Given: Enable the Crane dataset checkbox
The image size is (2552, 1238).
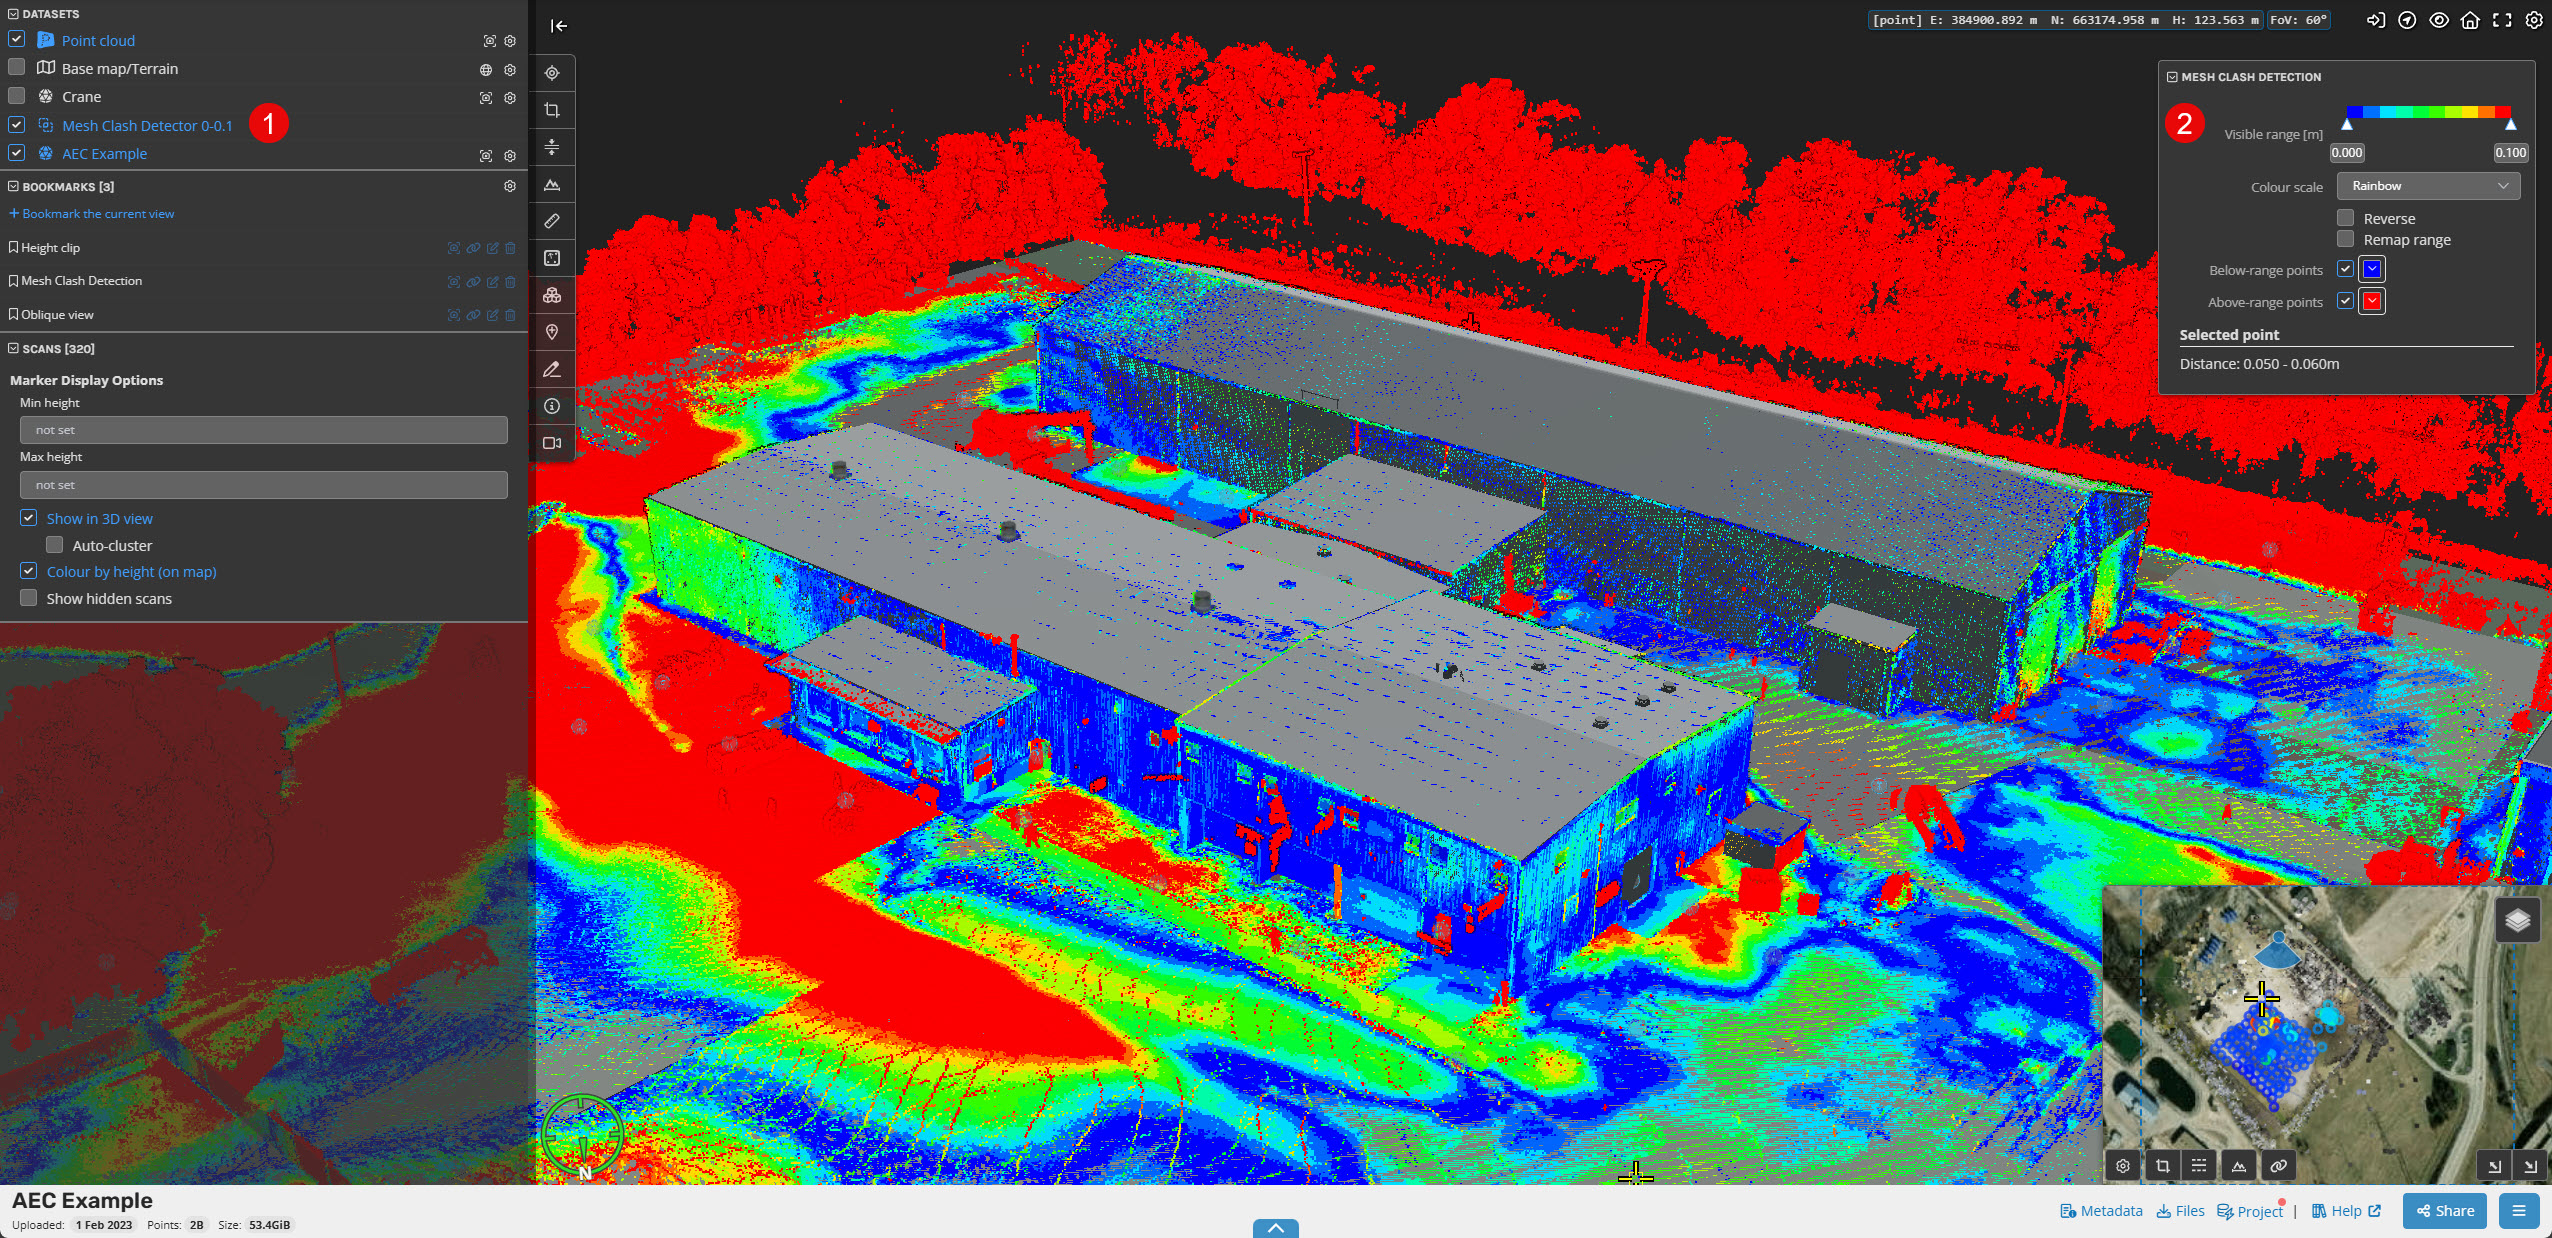Looking at the screenshot, I should point(16,96).
